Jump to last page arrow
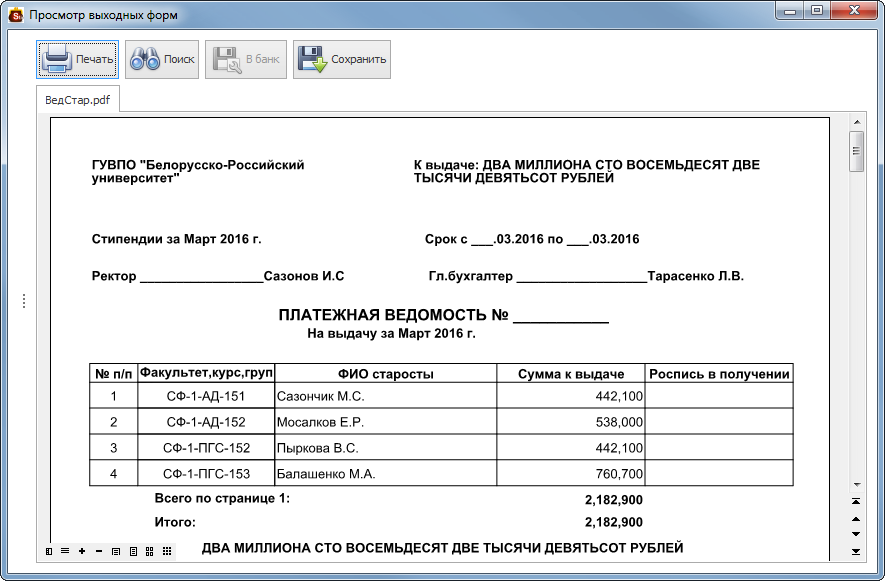The width and height of the screenshot is (885, 581). pyautogui.click(x=856, y=552)
